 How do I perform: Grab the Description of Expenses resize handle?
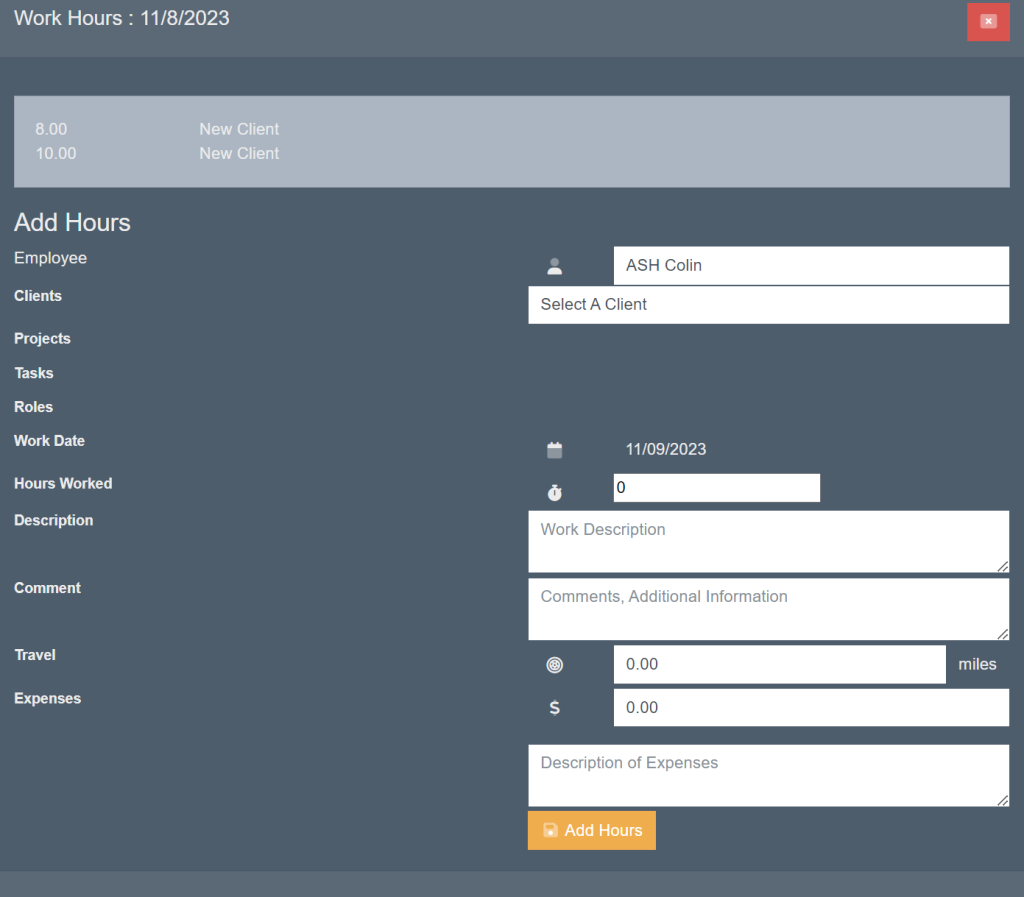(x=1002, y=799)
